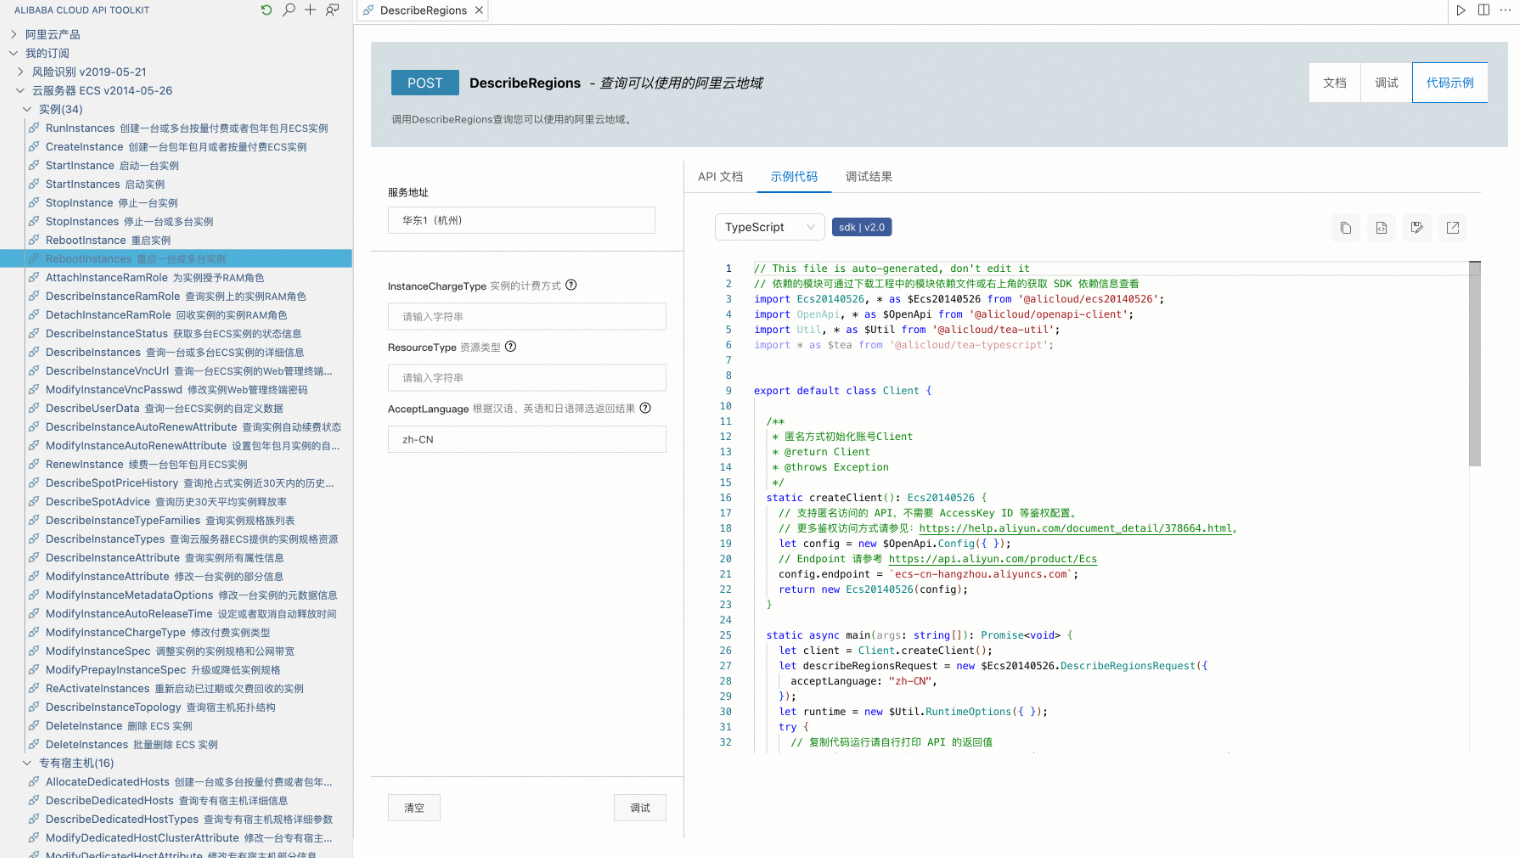Open search in the API Toolkit panel
Image resolution: width=1520 pixels, height=858 pixels.
[288, 10]
